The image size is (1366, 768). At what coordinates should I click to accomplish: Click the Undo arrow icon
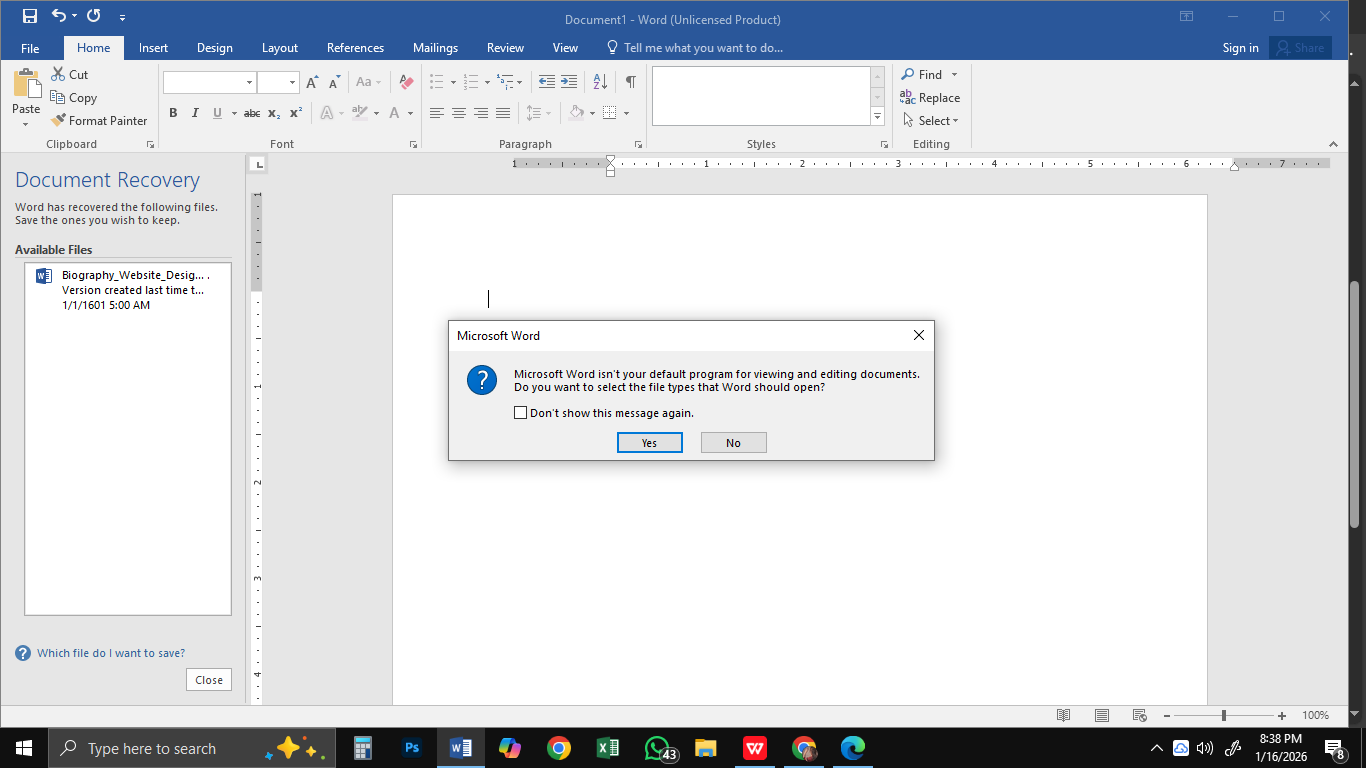[58, 16]
